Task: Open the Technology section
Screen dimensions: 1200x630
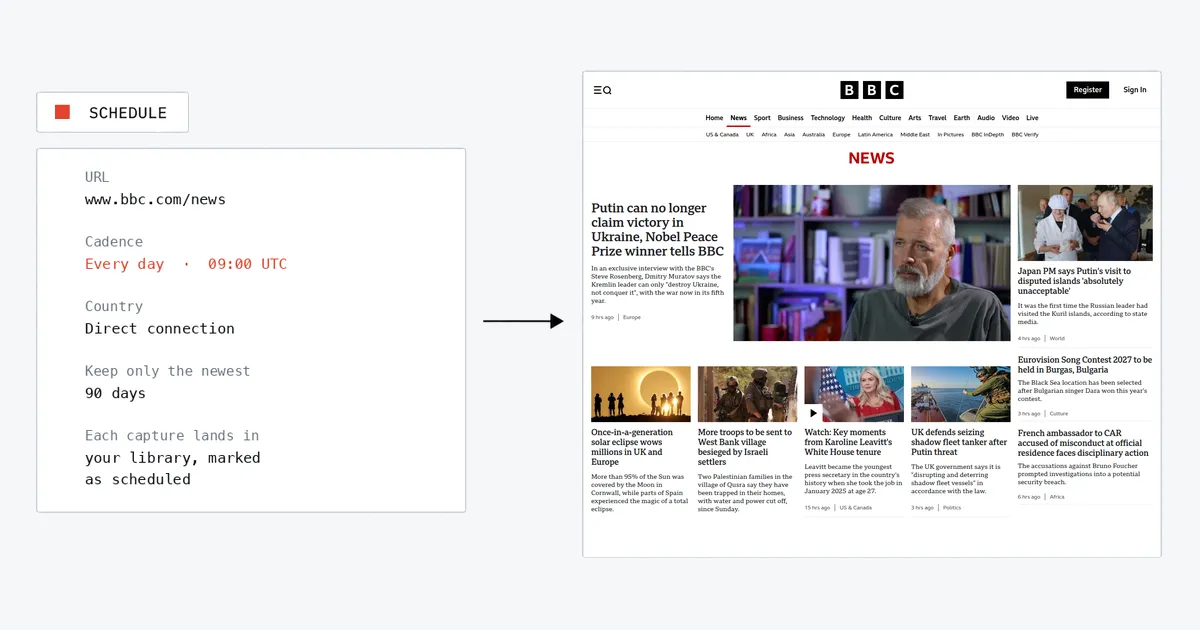Action: coord(828,118)
